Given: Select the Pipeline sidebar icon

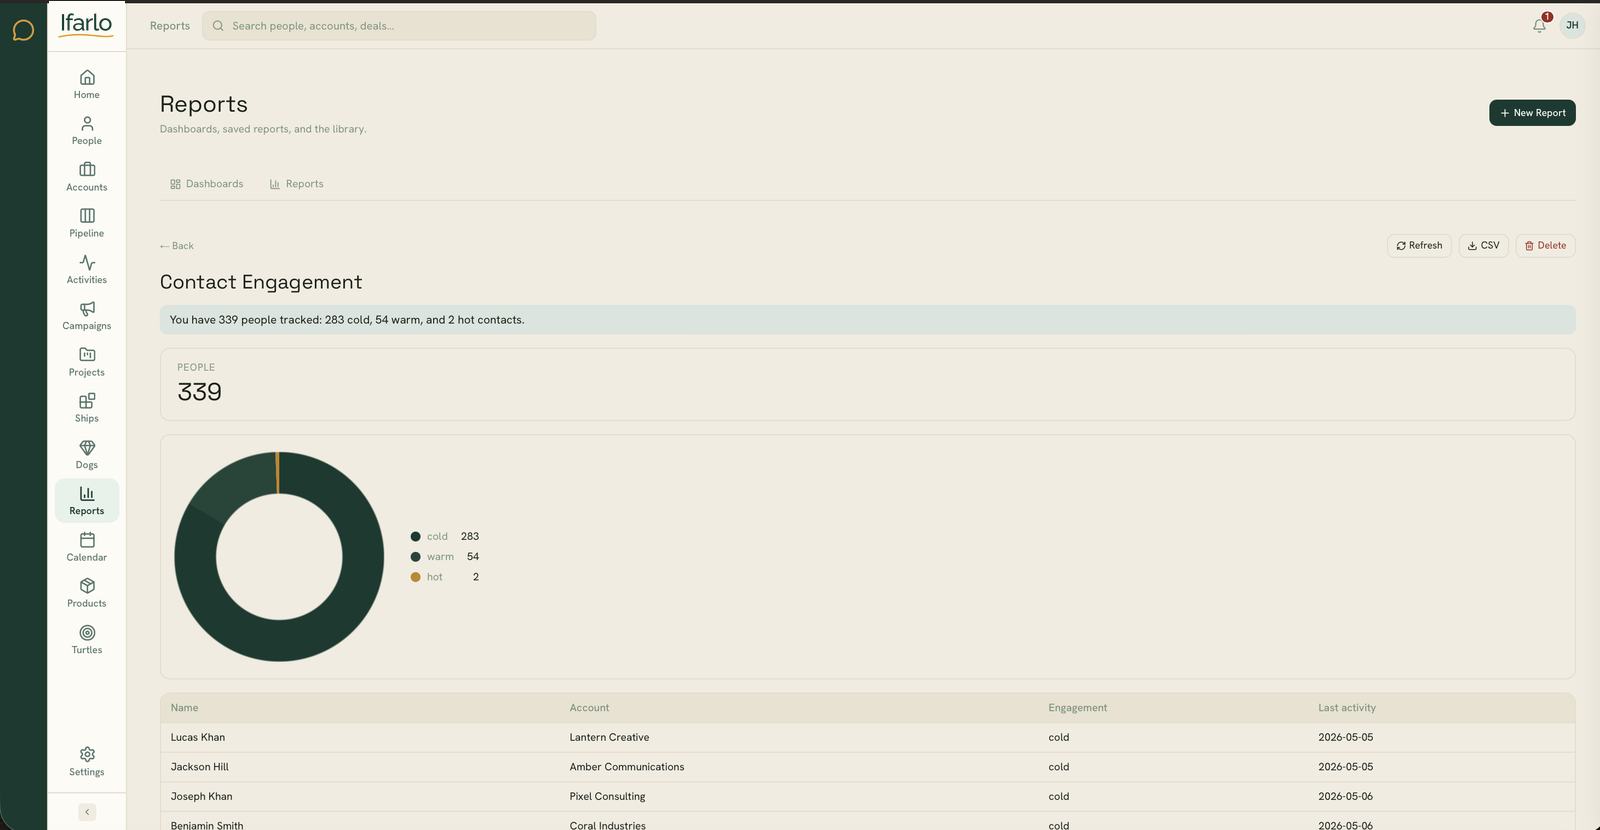Looking at the screenshot, I should pos(87,215).
